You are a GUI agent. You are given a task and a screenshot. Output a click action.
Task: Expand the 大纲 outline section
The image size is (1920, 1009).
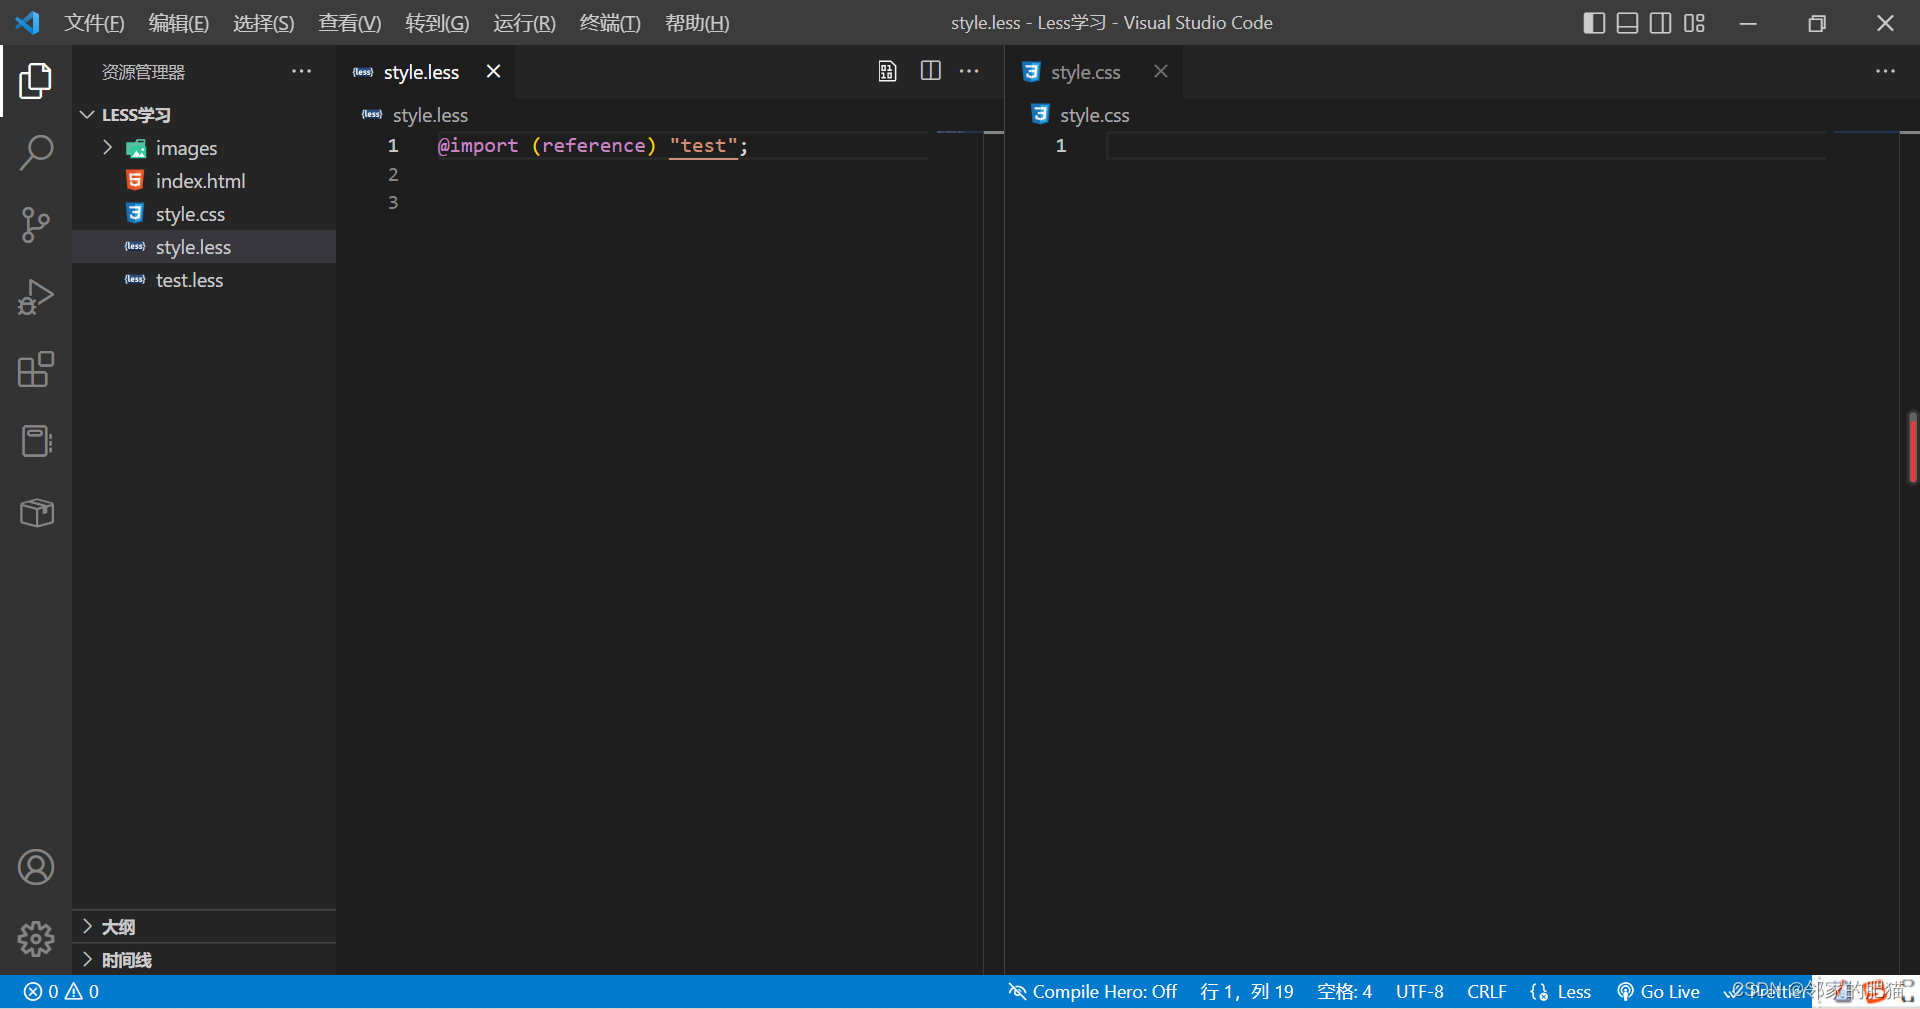tap(204, 927)
